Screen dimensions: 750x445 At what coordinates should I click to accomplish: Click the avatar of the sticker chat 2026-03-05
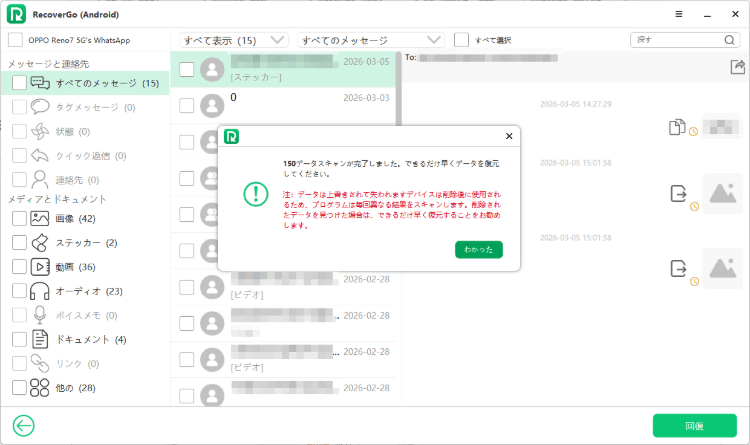point(212,69)
